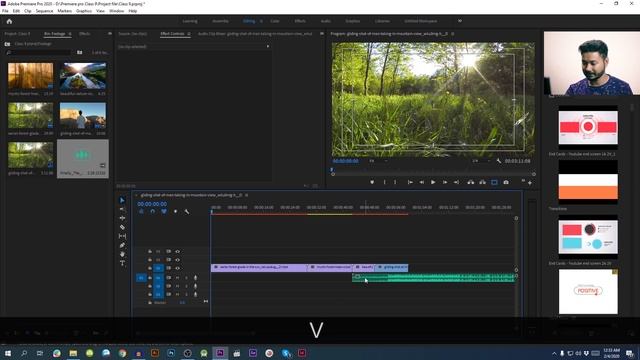Click timeline playhead timecode
This screenshot has width=640, height=360.
(152, 204)
